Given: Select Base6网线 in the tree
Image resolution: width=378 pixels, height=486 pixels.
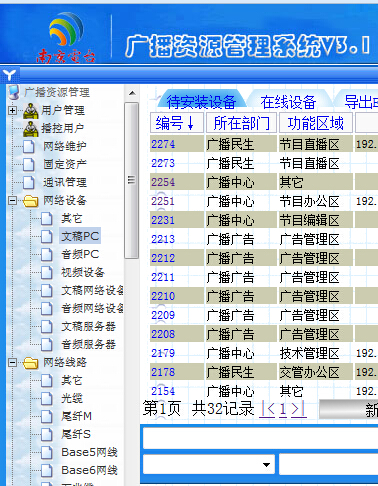Looking at the screenshot, I should (x=89, y=470).
